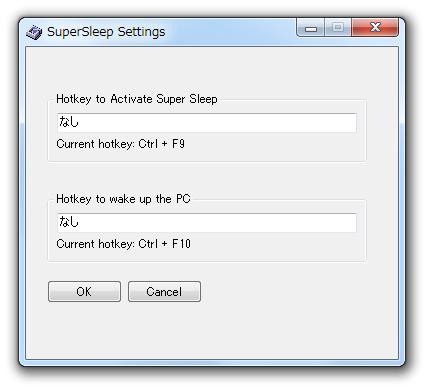Click the 'Hotkey to wake up the PC' label
The height and width of the screenshot is (389, 428).
coord(123,199)
